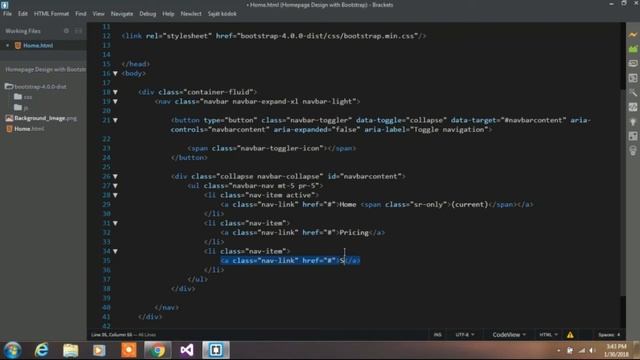Screen dimensions: 640x360
Task: Click the wand-shaped icon in the right toolbar
Action: click(x=633, y=93)
